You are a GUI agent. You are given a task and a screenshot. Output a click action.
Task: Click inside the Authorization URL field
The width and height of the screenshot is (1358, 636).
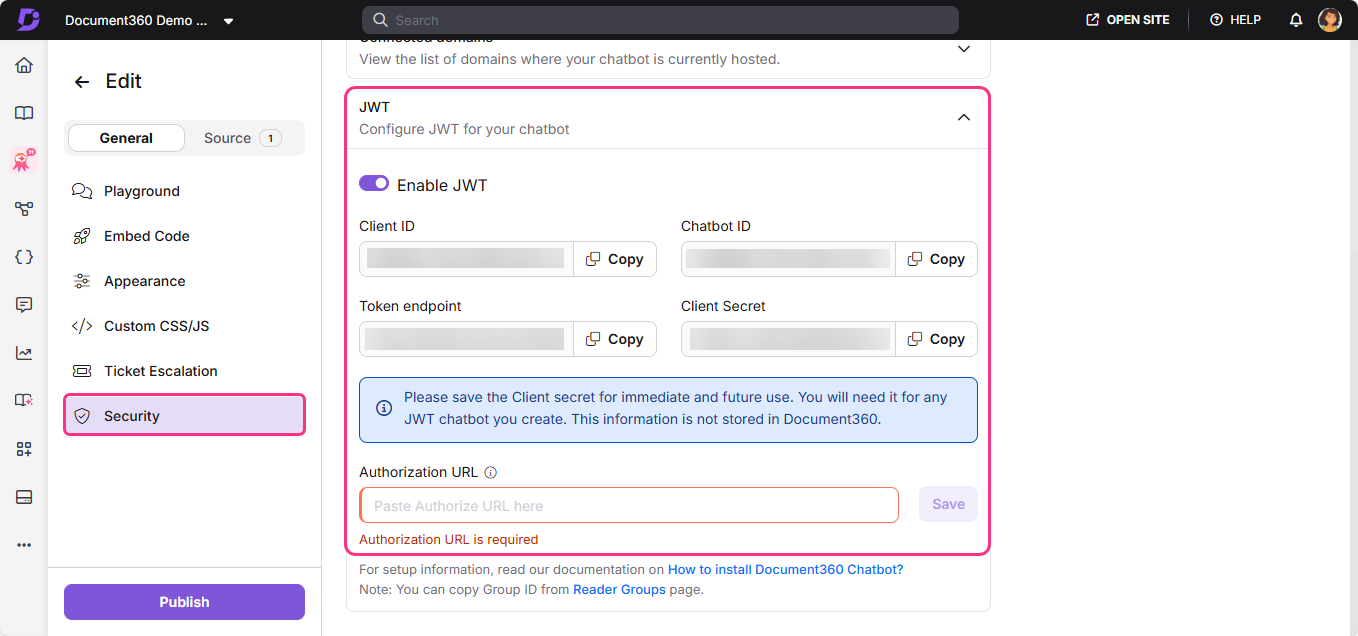pyautogui.click(x=629, y=504)
